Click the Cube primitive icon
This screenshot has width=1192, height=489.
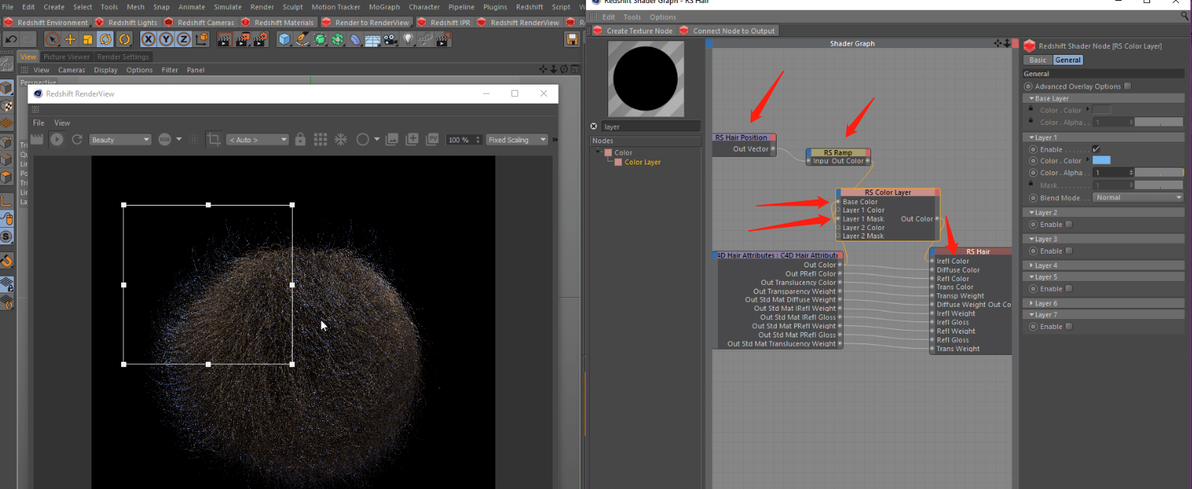[285, 40]
